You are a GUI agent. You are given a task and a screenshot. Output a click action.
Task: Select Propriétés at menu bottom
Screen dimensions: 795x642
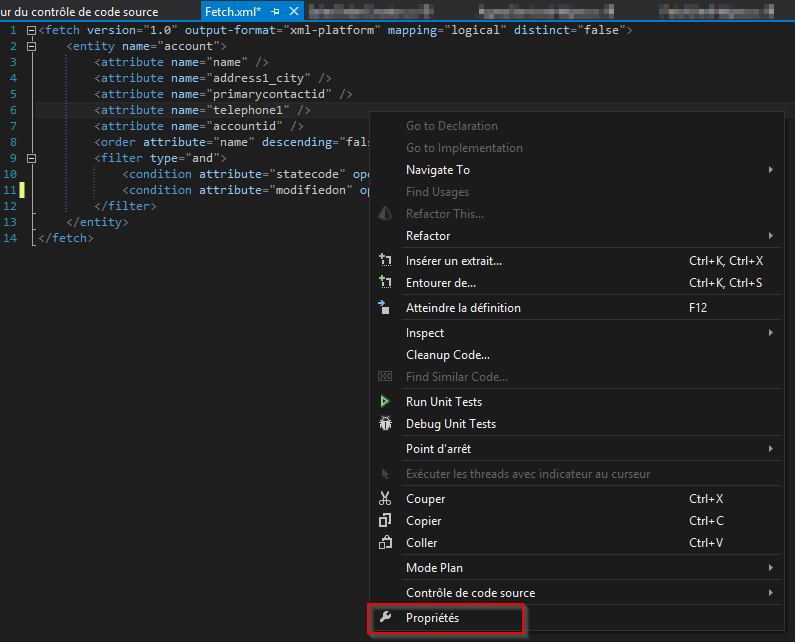coord(576,618)
